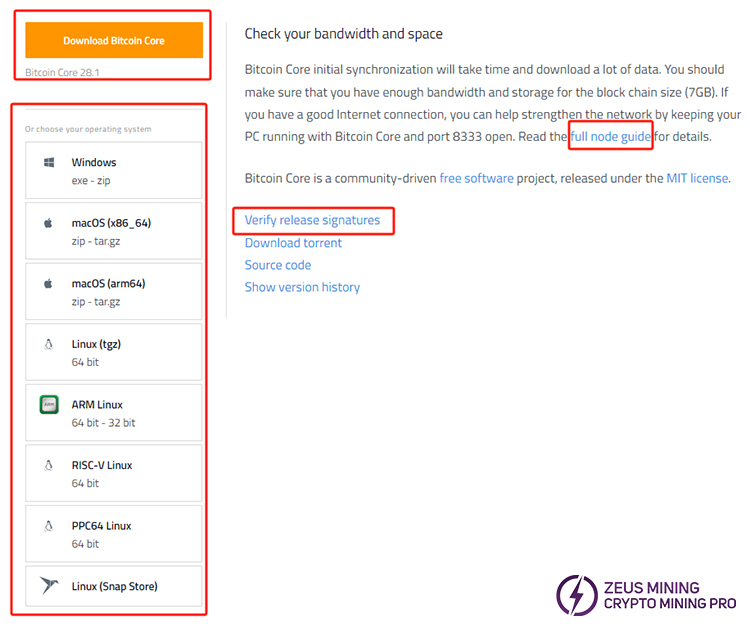Click the Snap Store bird icon
750x627 pixels.
point(48,586)
